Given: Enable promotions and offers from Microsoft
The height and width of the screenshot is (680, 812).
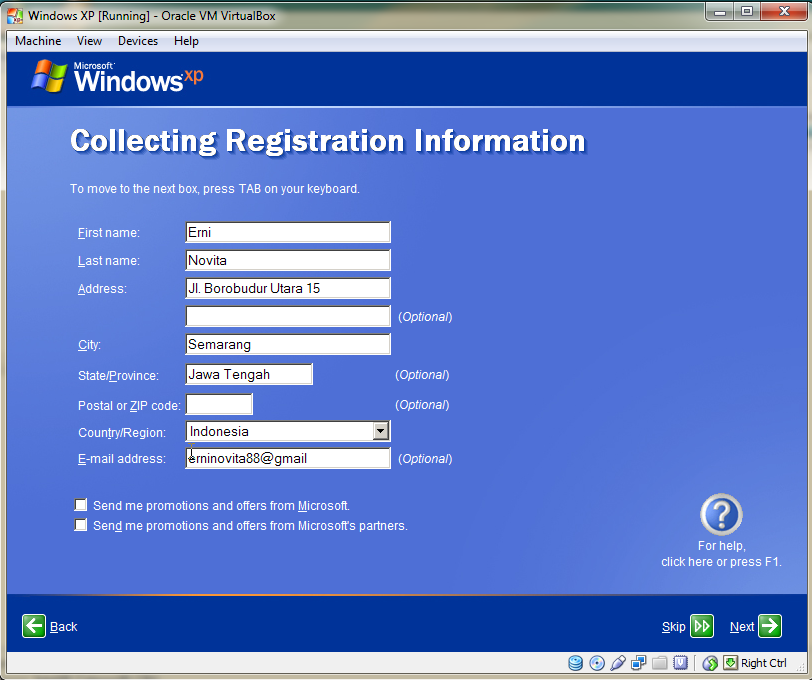Looking at the screenshot, I should point(81,505).
